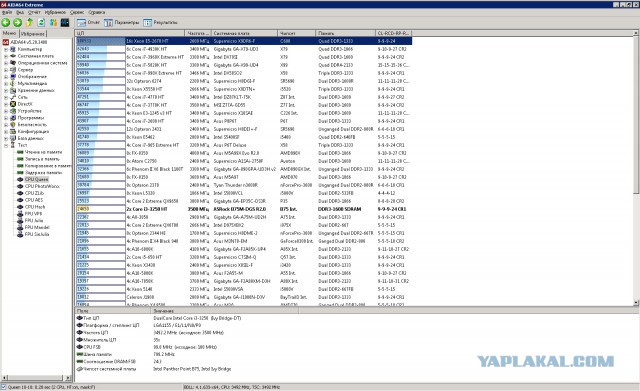
Task: Select the CPU Hash benchmark
Action: [x=35, y=207]
